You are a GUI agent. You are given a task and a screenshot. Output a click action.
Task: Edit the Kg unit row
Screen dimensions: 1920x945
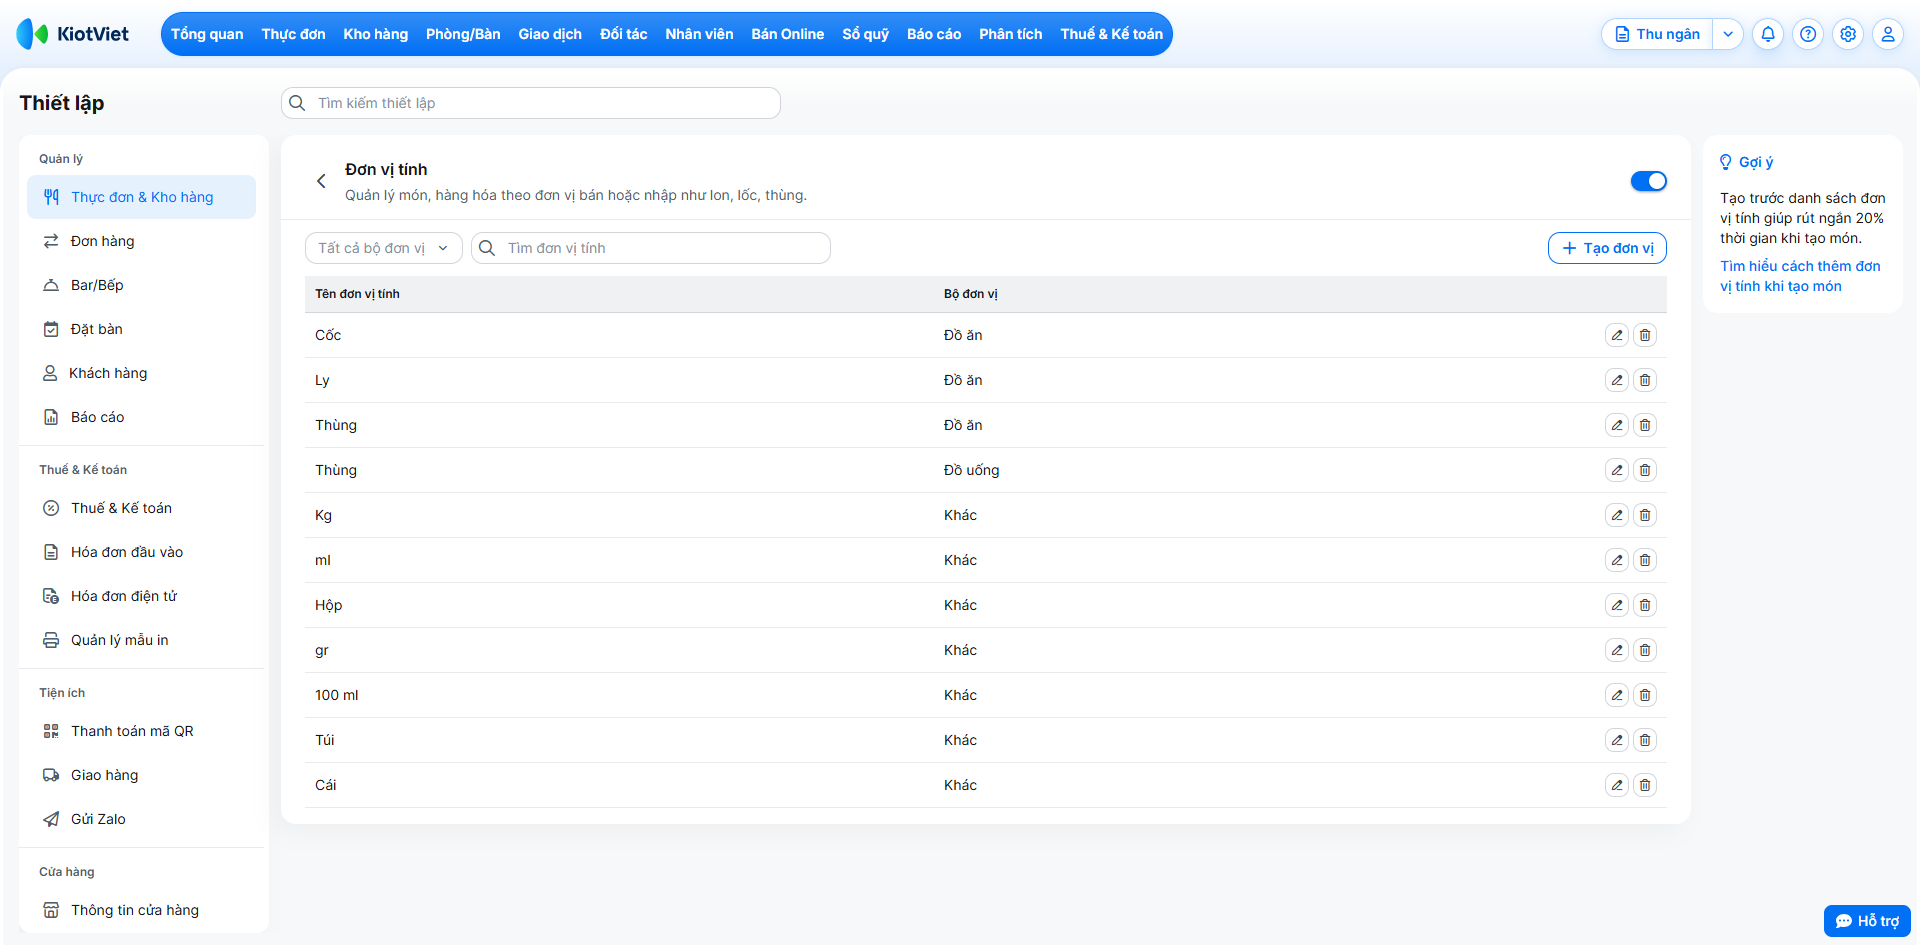(1617, 515)
